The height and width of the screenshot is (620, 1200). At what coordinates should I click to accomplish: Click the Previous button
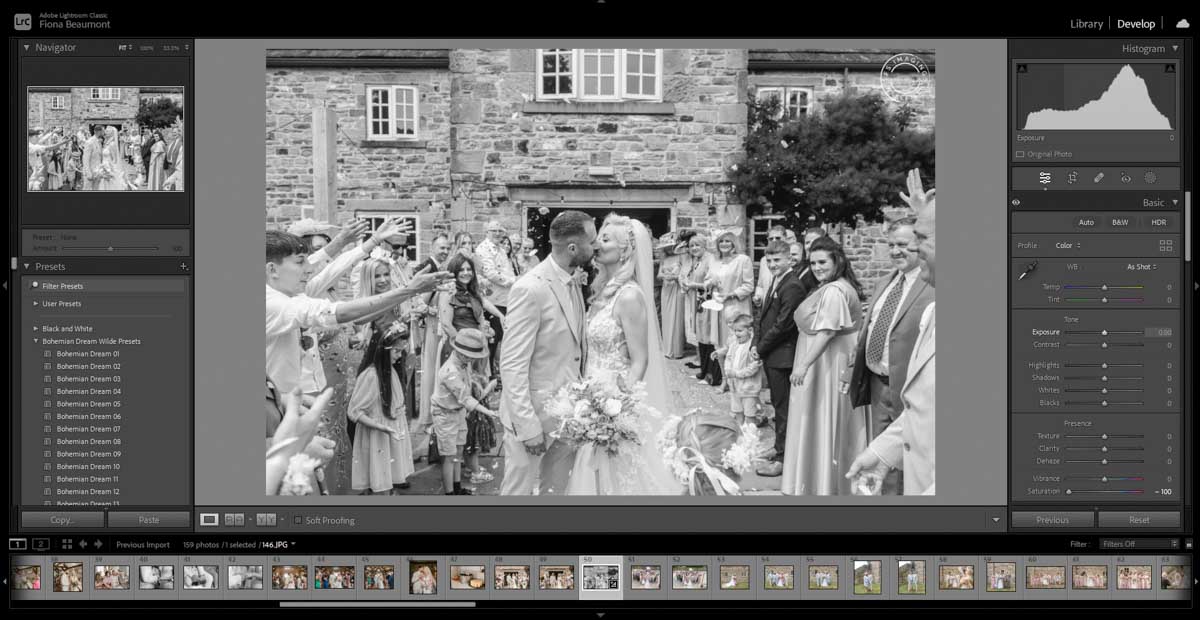pyautogui.click(x=1053, y=520)
